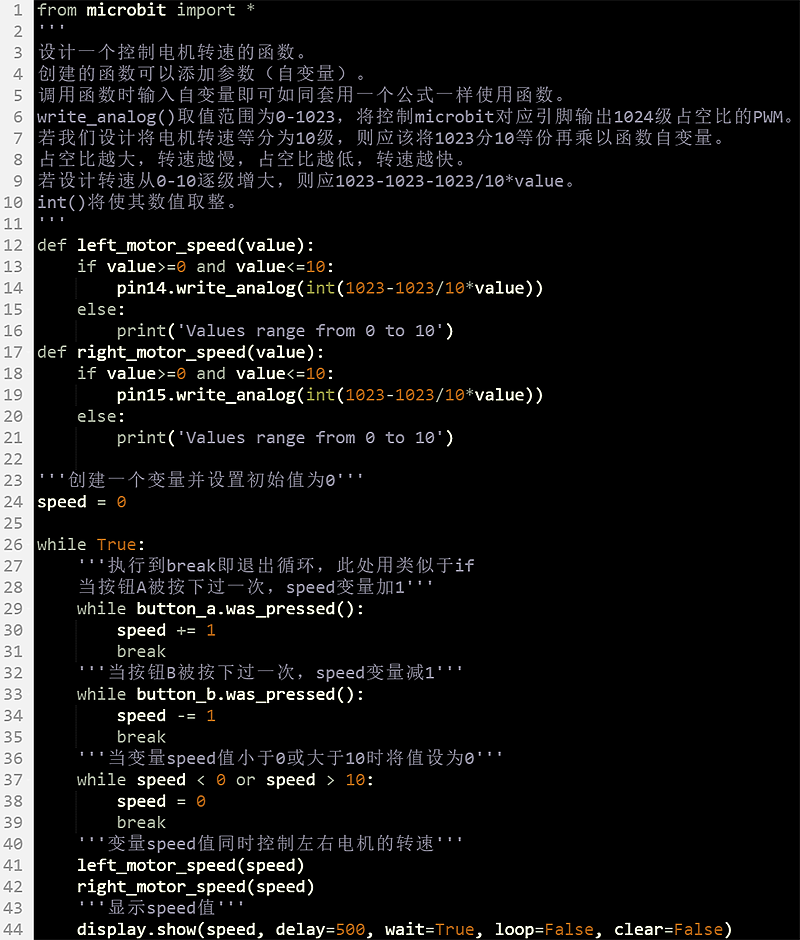Click line number 1 in the gutter
Screen dimensions: 800x940
click(17, 9)
